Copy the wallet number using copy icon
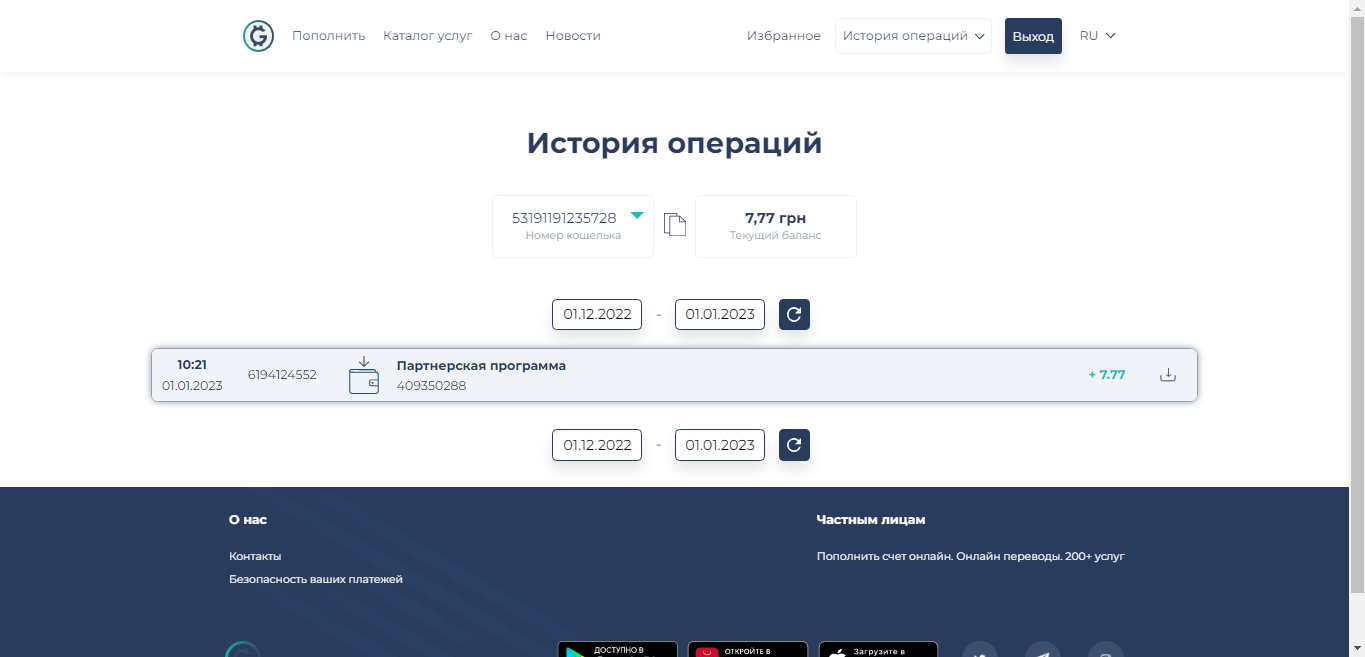Image resolution: width=1365 pixels, height=657 pixels. click(x=675, y=225)
